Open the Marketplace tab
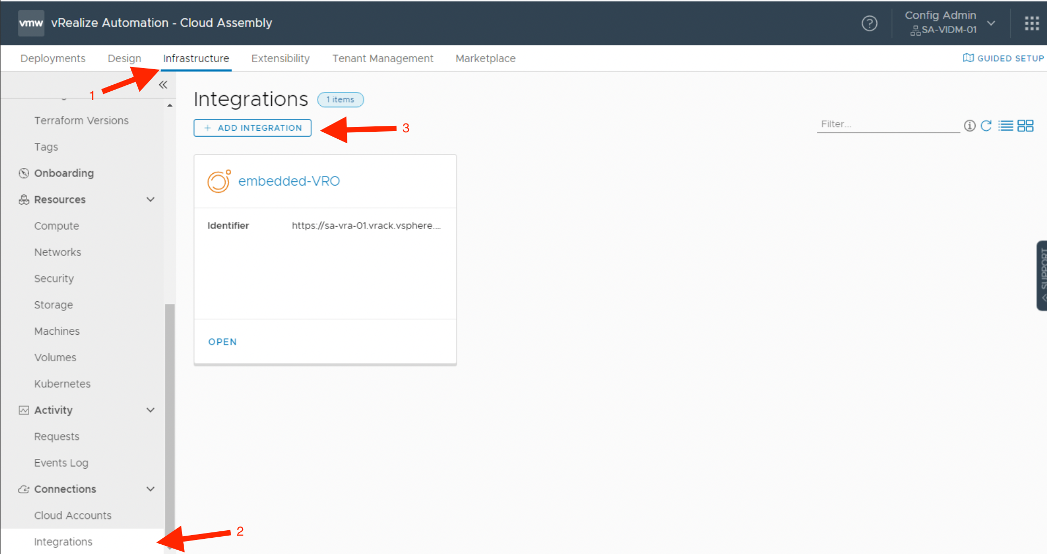Screen dimensions: 1048x554 click(x=485, y=58)
